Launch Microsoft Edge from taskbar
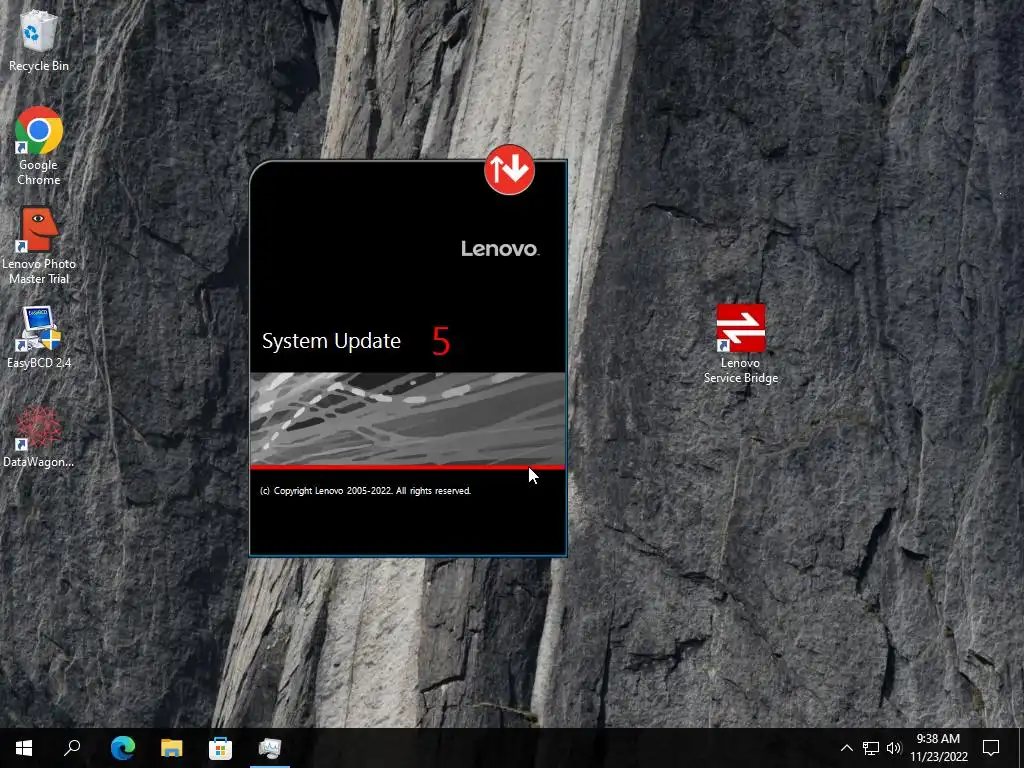Viewport: 1024px width, 768px height. [x=123, y=748]
